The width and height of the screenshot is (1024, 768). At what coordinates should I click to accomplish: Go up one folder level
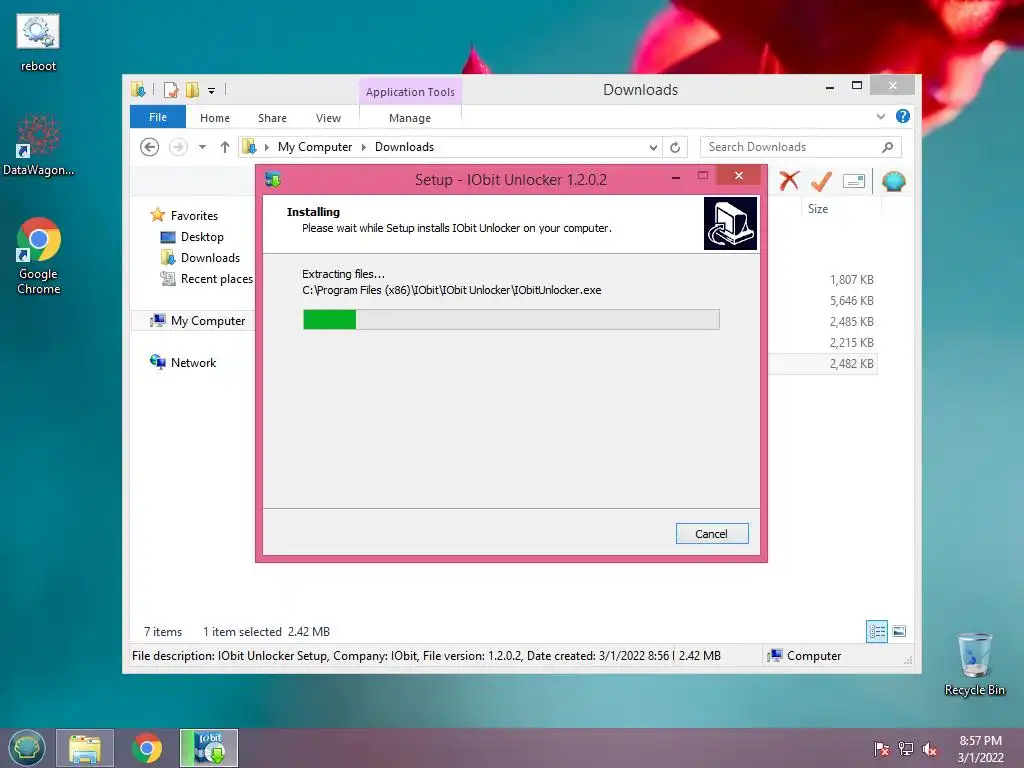click(x=225, y=147)
